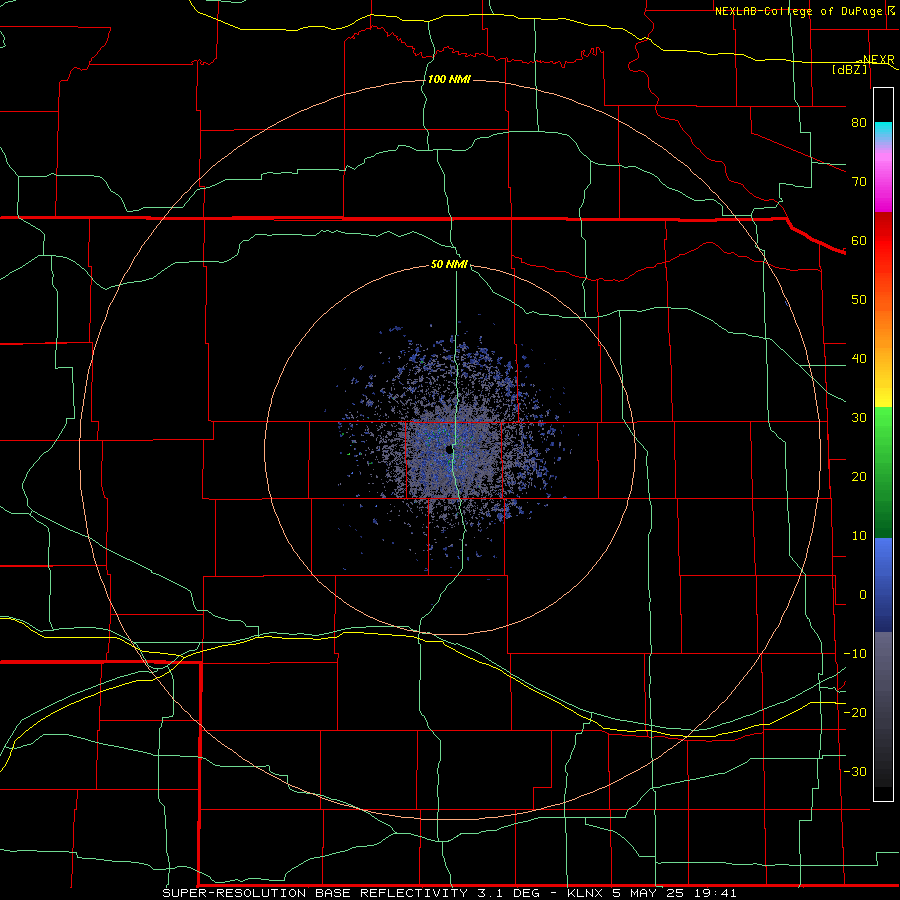Click the 60 value on dBZ scale
The height and width of the screenshot is (900, 900).
click(x=859, y=241)
